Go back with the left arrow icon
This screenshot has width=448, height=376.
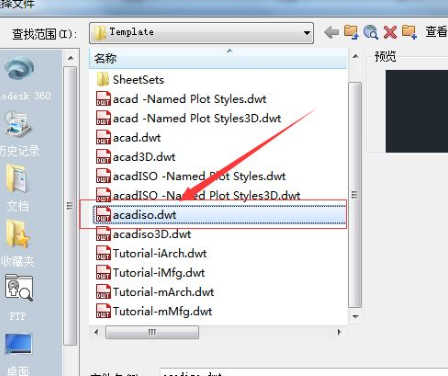click(x=331, y=32)
